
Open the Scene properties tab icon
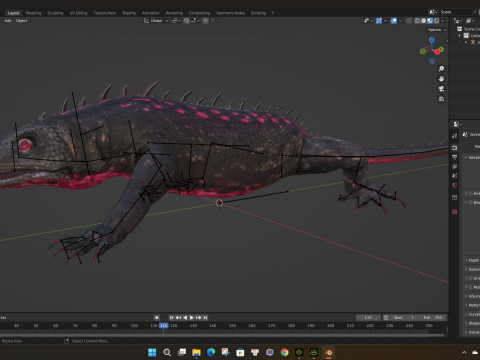455,176
